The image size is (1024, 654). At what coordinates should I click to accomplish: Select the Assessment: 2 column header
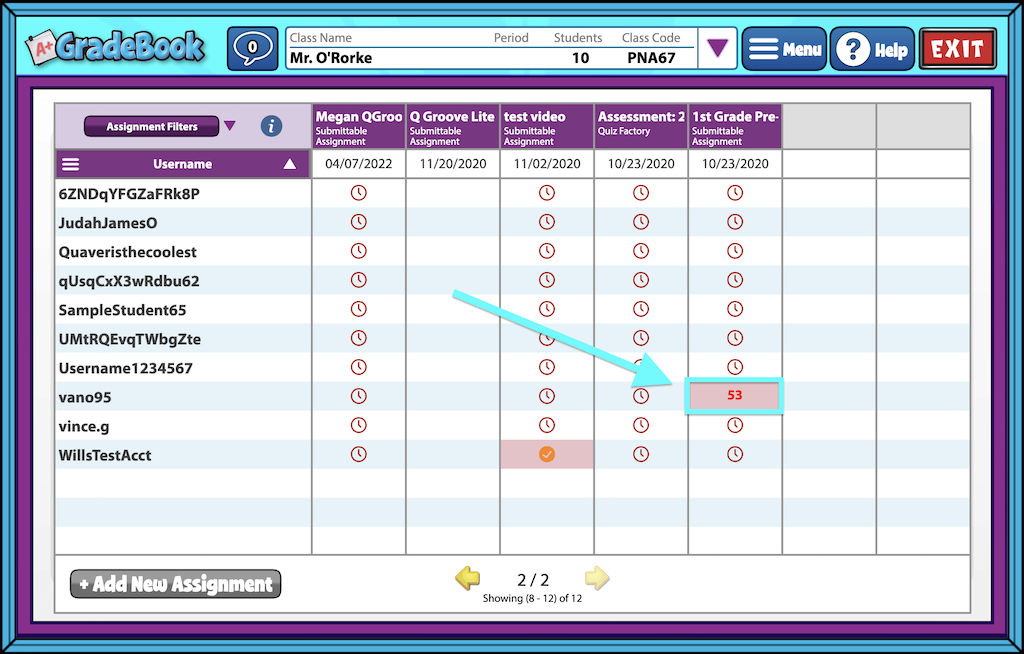[x=641, y=127]
